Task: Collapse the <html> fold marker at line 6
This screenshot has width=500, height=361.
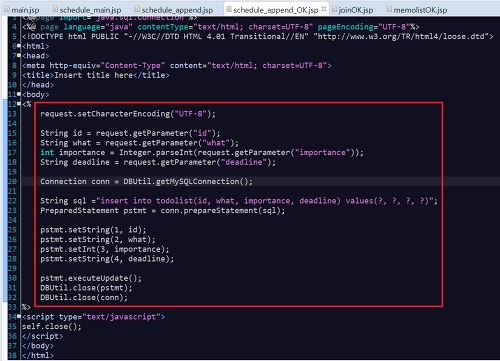Action: (x=19, y=46)
